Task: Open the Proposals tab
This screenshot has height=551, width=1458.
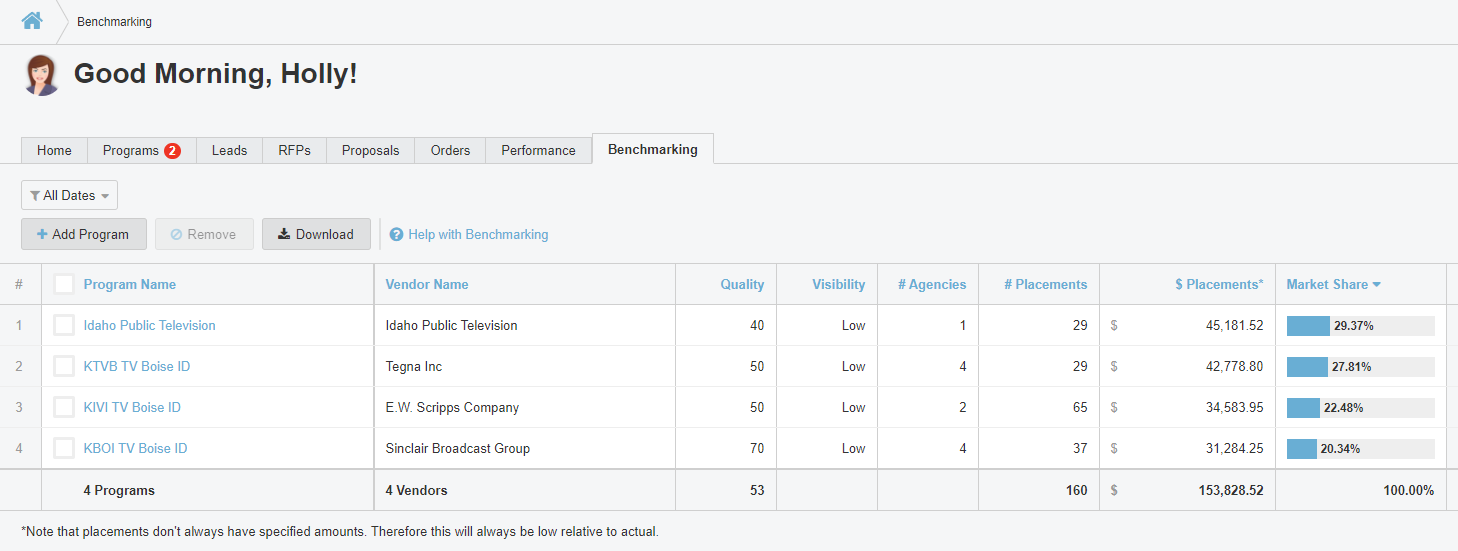Action: click(370, 150)
